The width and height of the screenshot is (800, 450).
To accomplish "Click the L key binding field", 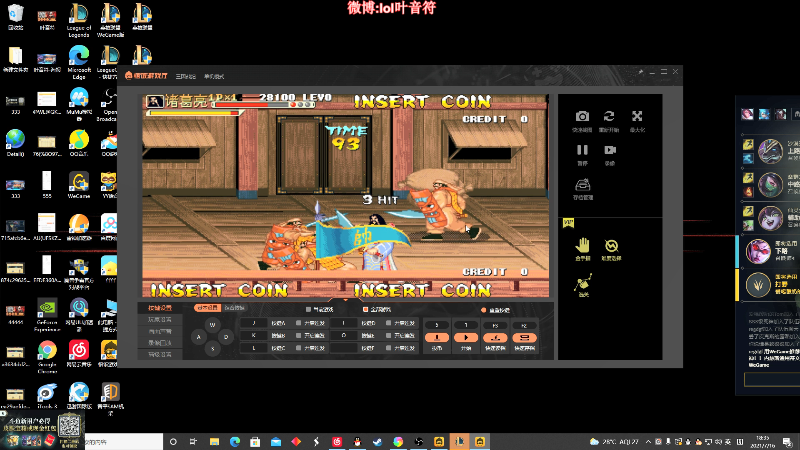I will [254, 347].
